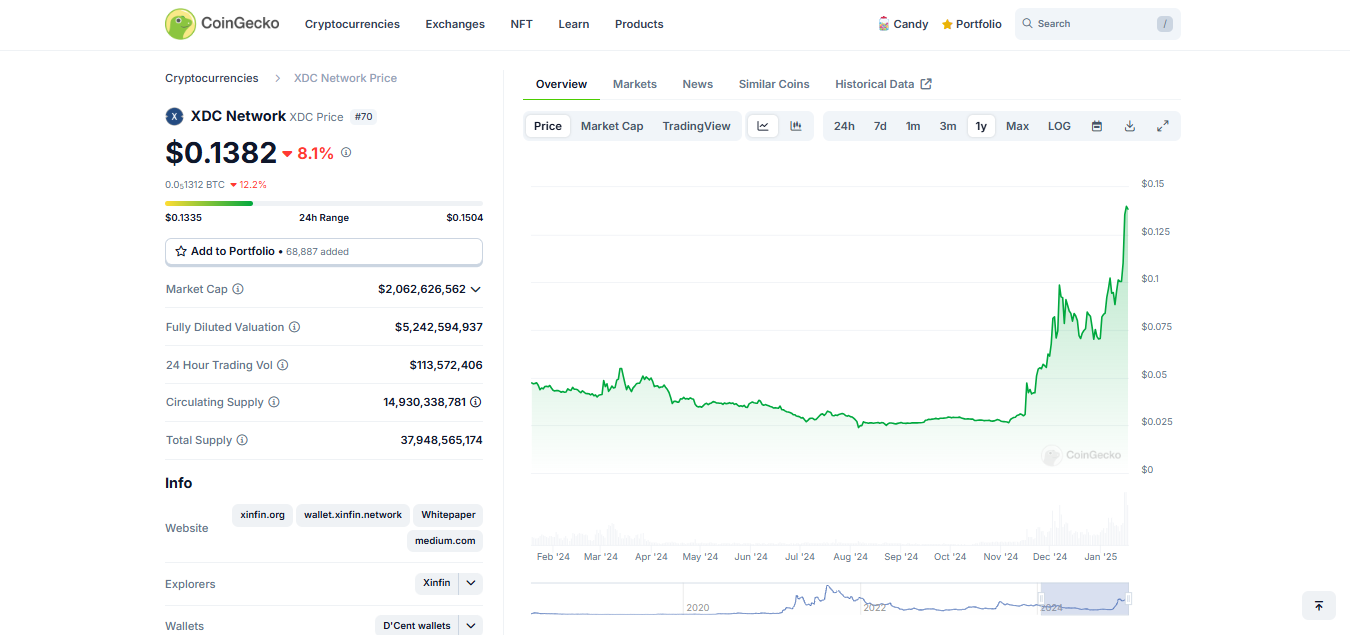Screen dimensions: 1350x635
Task: Open NFT nav menu
Action: 521,24
